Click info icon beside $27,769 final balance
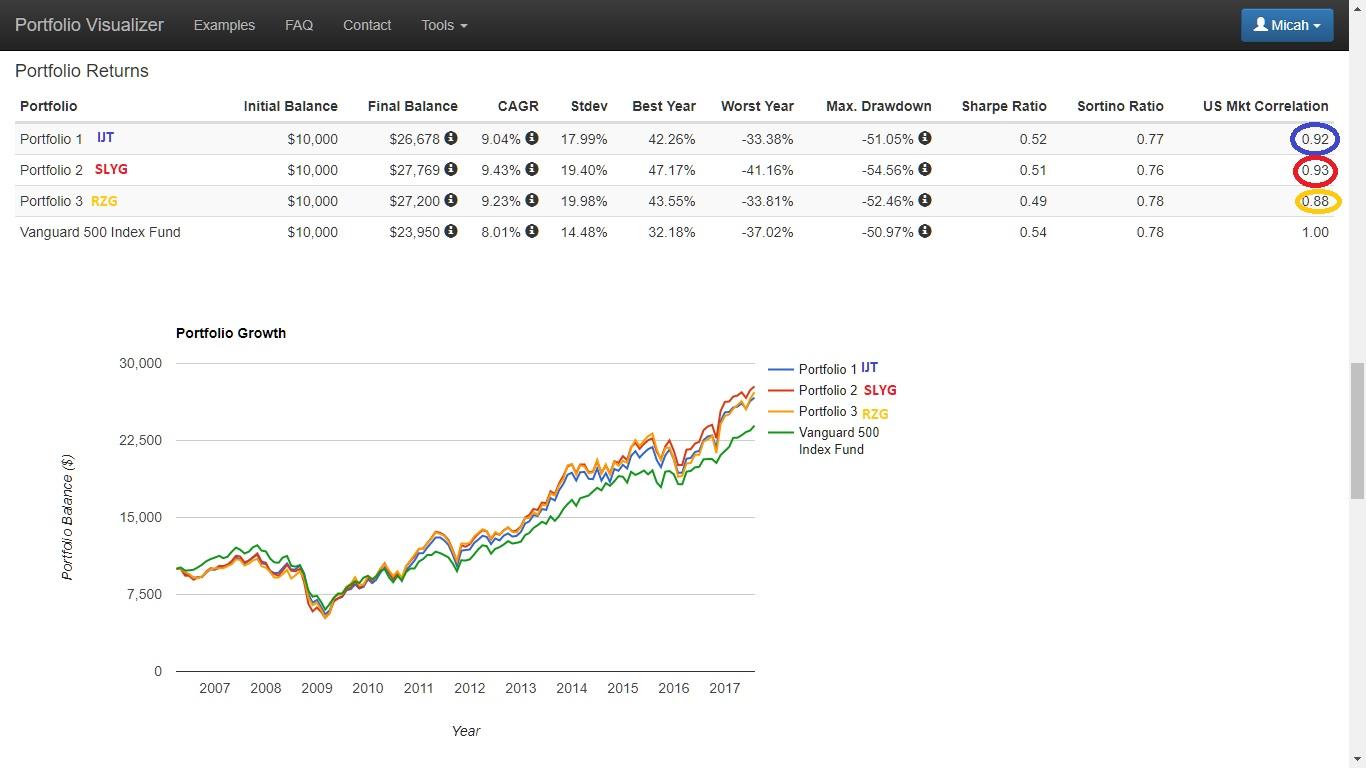The width and height of the screenshot is (1366, 768). coord(451,169)
